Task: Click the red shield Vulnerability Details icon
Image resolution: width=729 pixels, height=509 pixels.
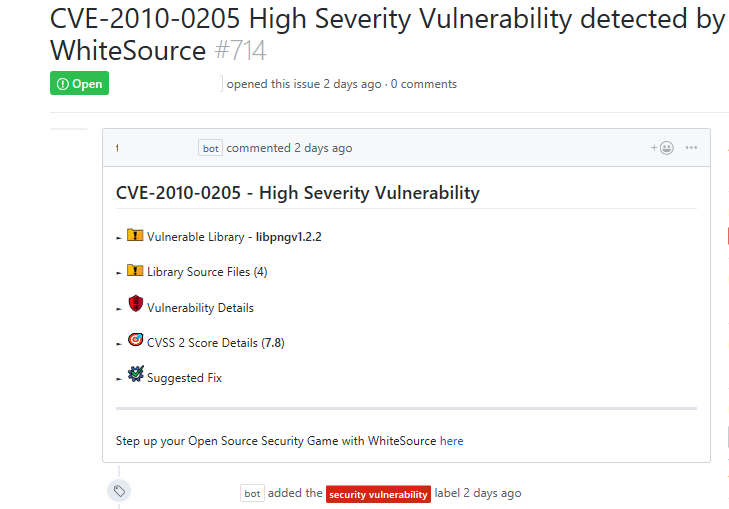Action: click(135, 305)
